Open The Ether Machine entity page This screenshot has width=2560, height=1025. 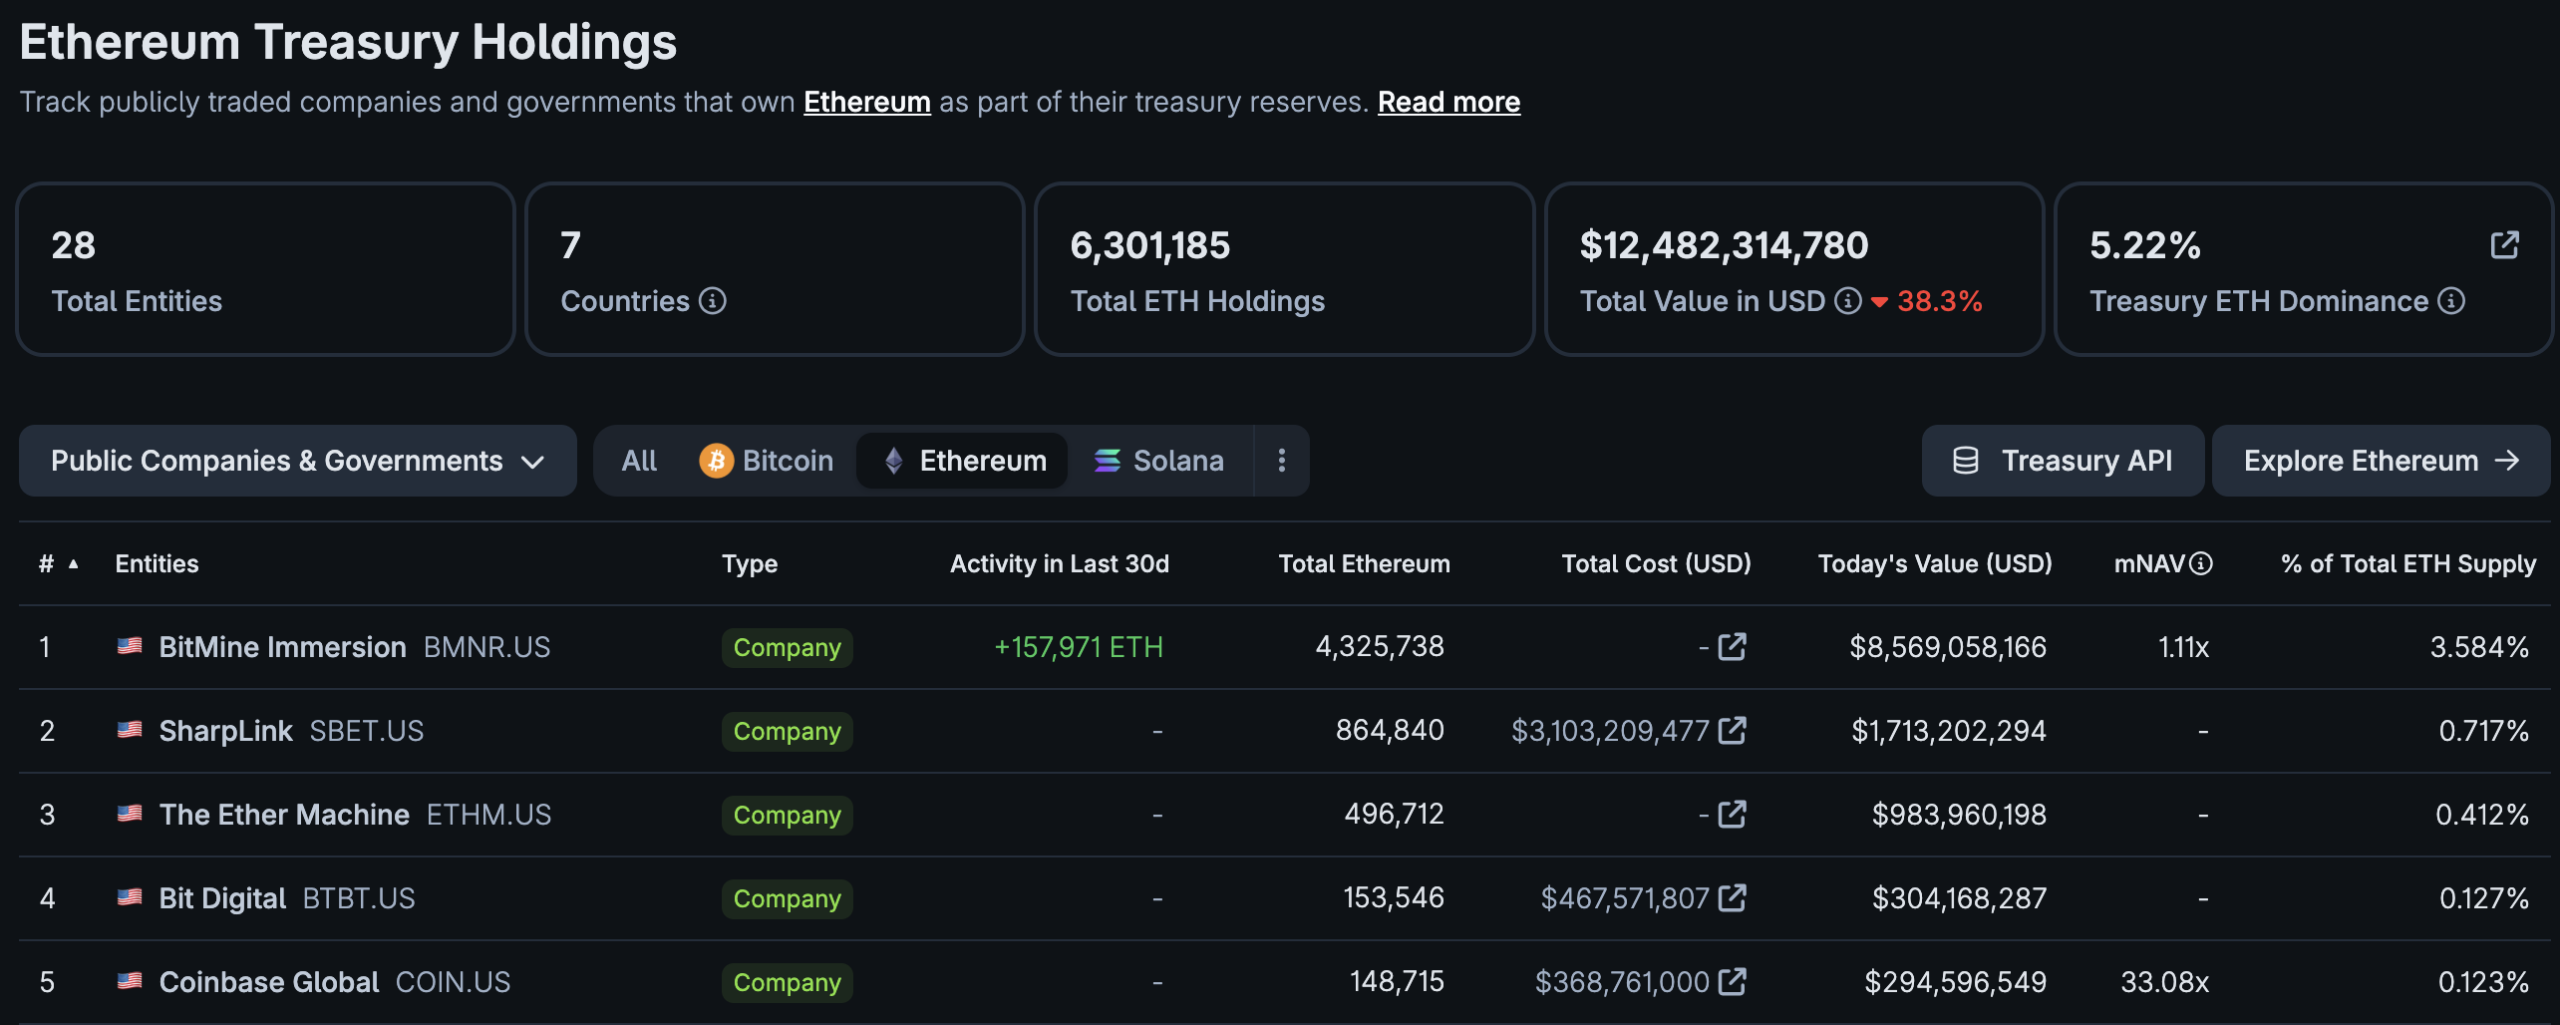coord(284,815)
